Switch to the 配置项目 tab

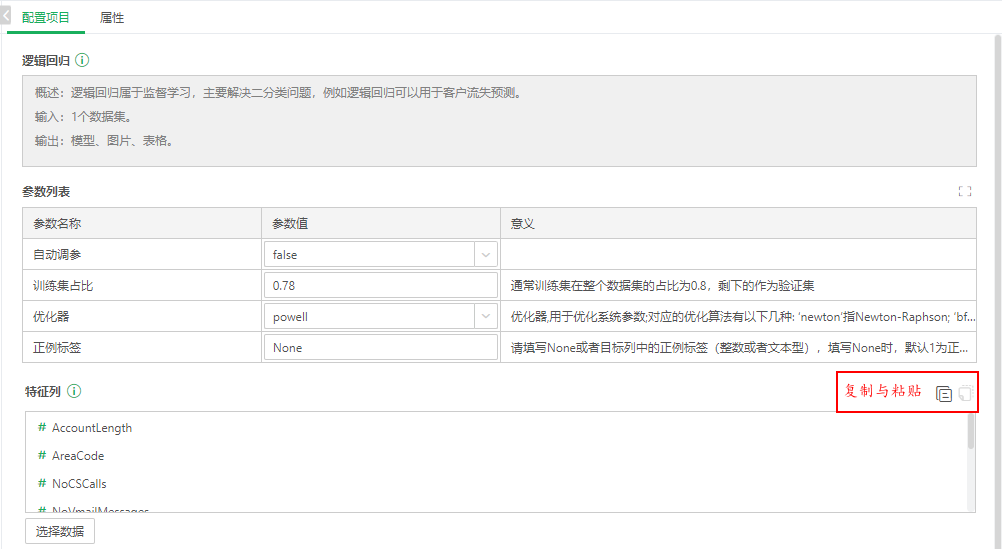(x=46, y=18)
